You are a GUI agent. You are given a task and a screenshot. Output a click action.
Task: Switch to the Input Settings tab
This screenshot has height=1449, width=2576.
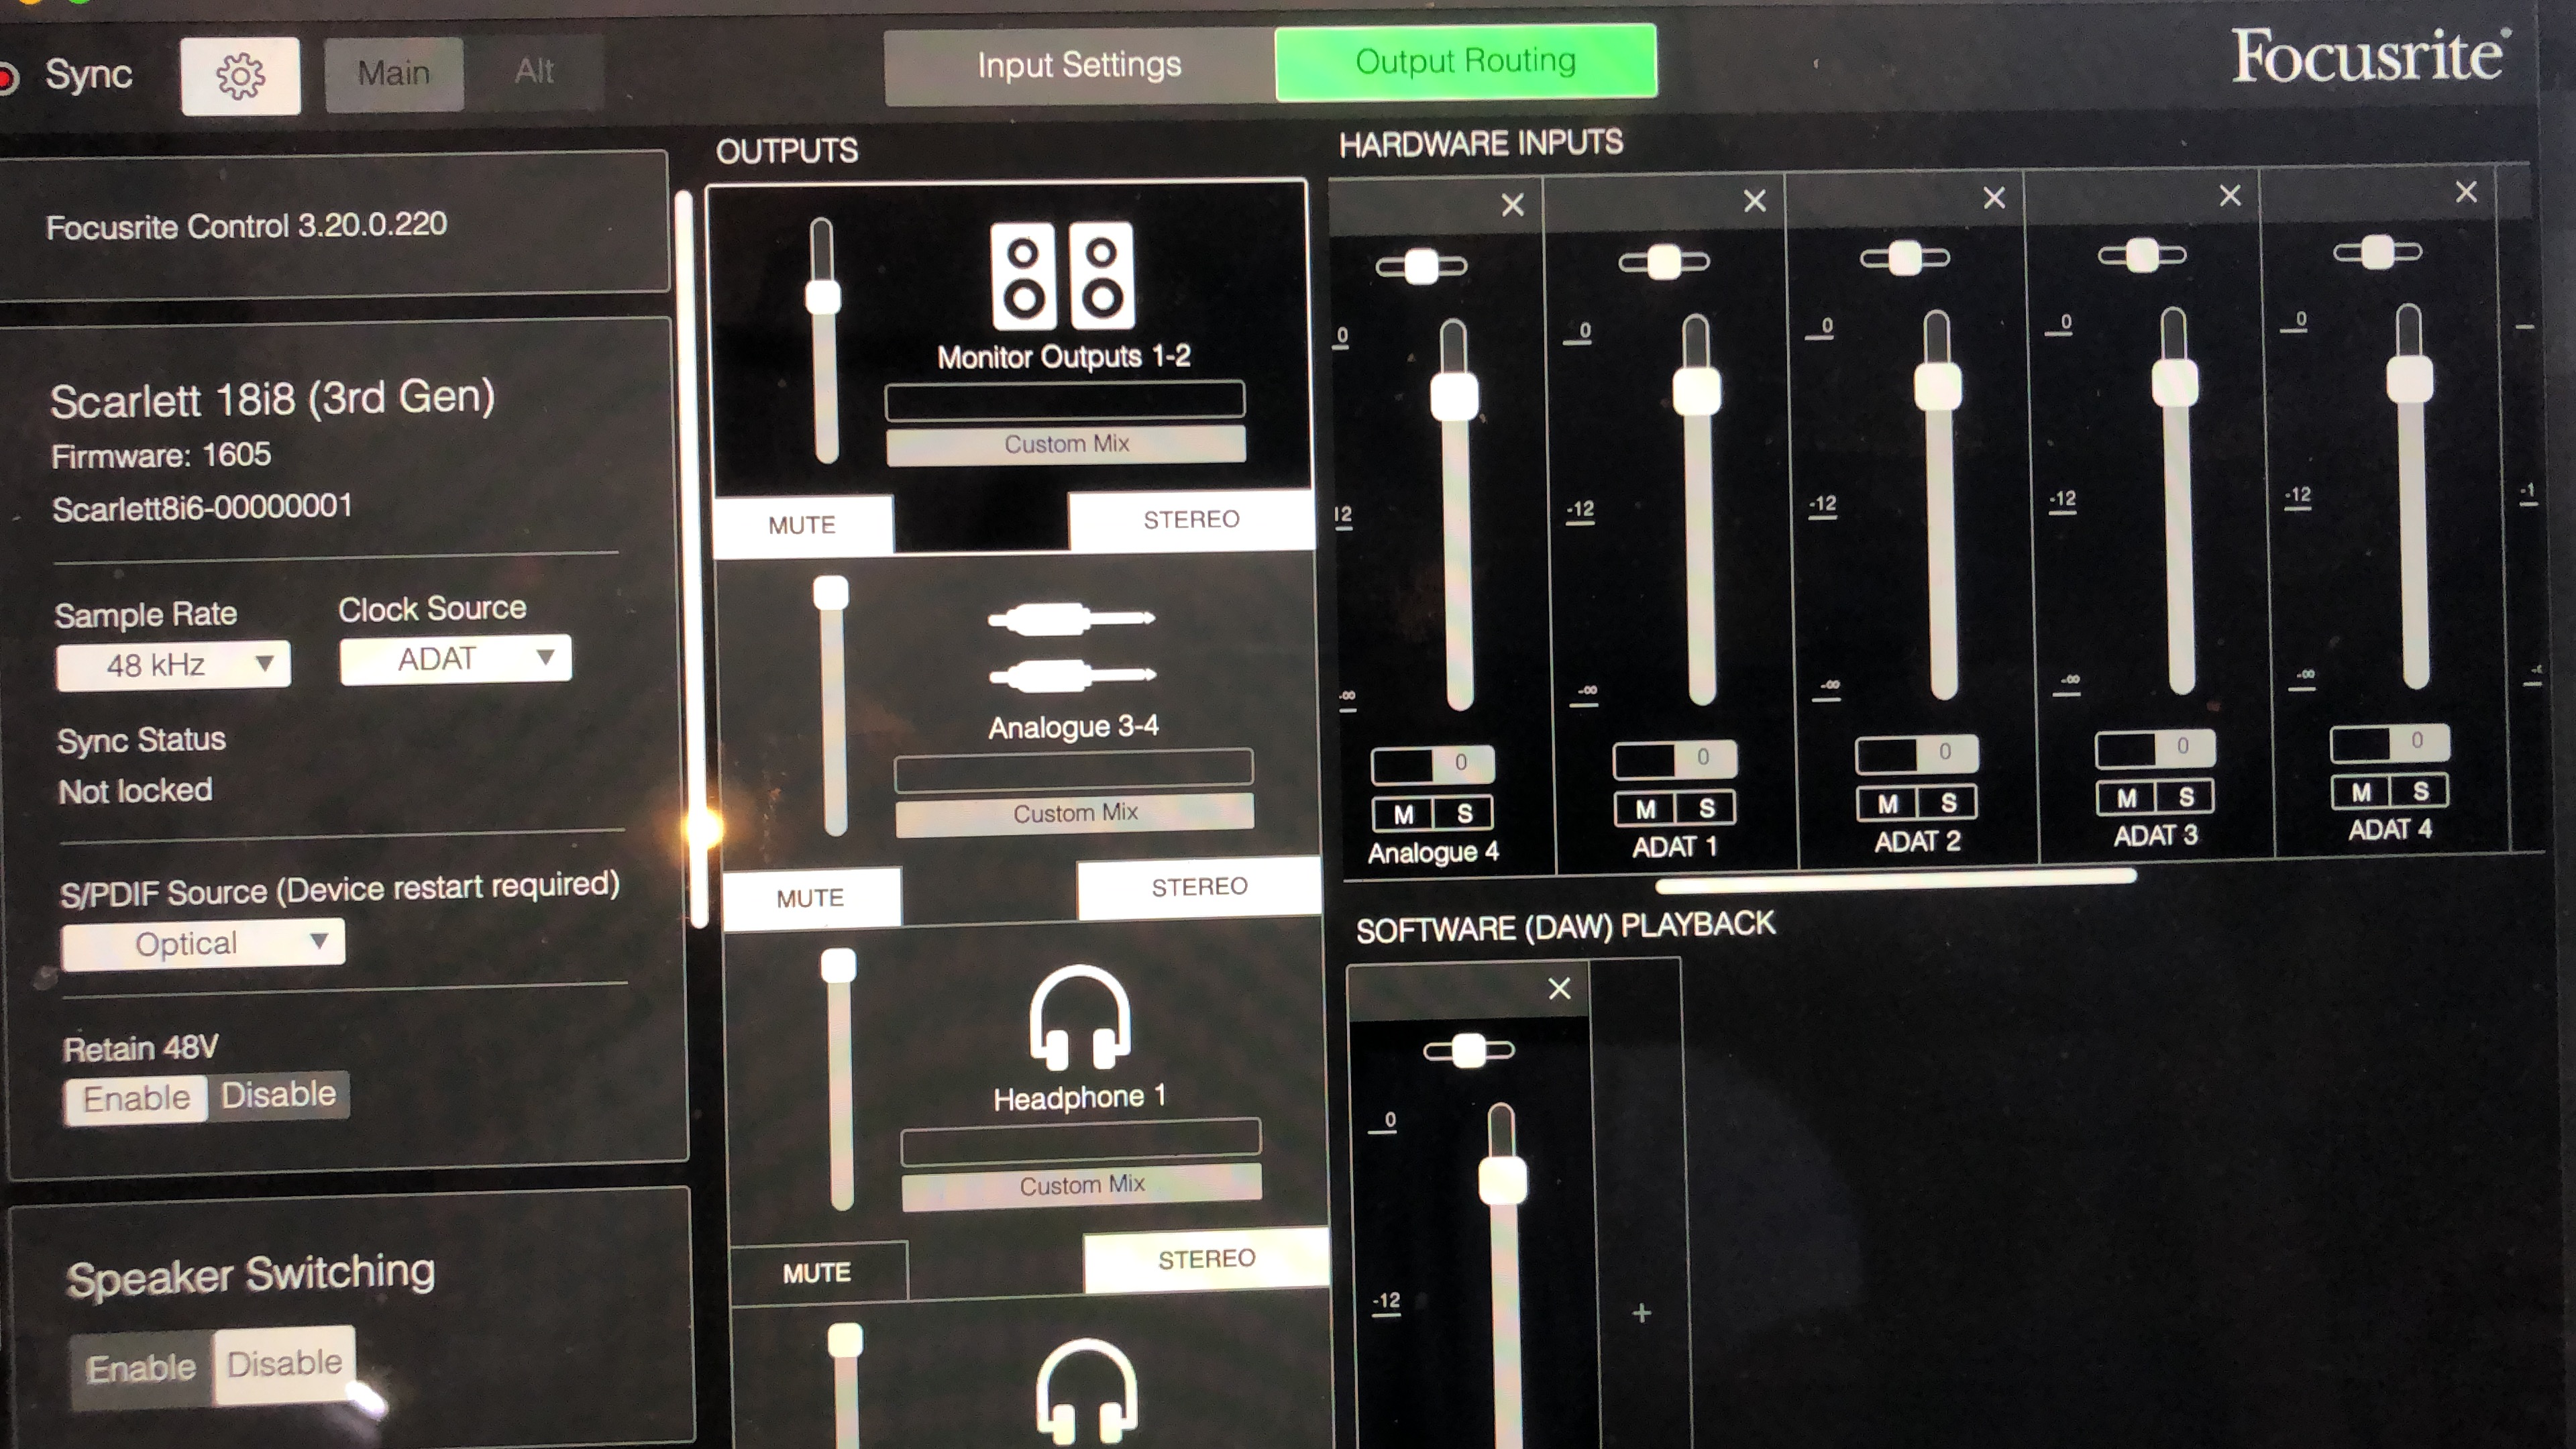pyautogui.click(x=1078, y=66)
